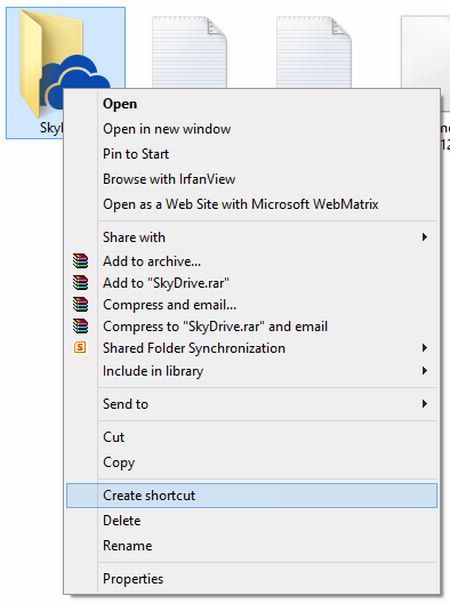Open Shared Folder Synchronization entry
The image size is (450, 604).
(252, 348)
